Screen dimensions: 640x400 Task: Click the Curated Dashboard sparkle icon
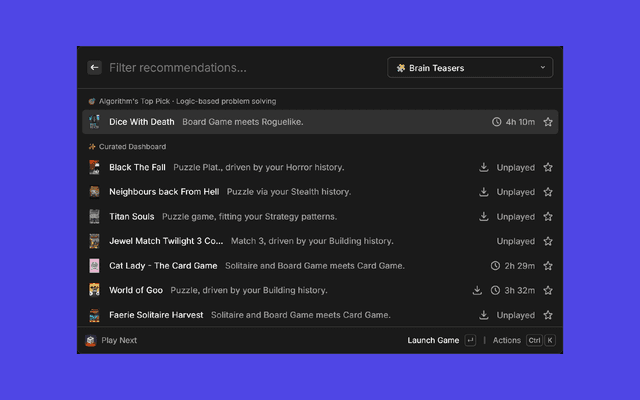[92, 147]
